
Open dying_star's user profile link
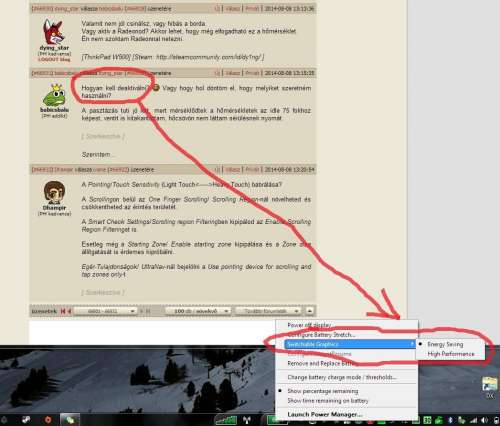(54, 48)
